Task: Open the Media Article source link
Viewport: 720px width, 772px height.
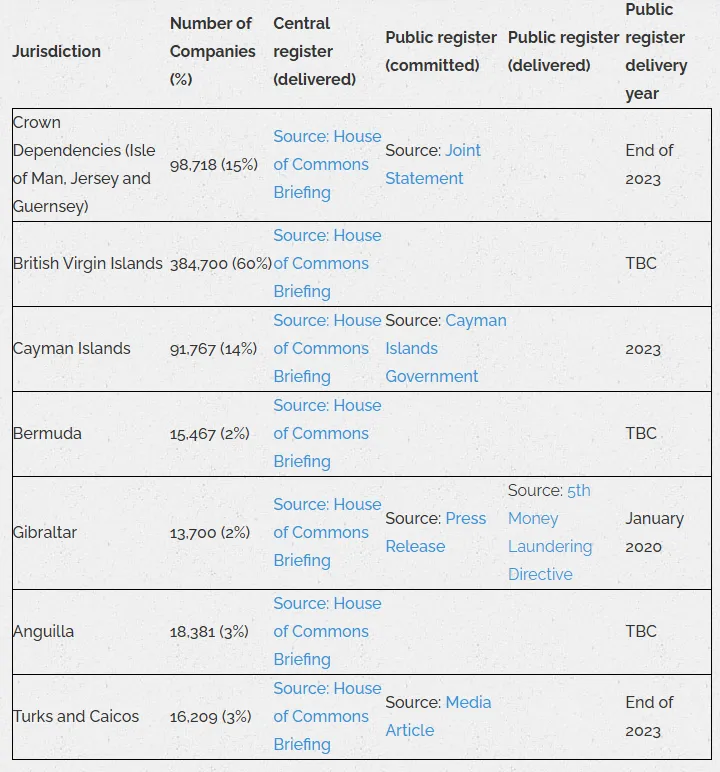Action: pos(438,716)
